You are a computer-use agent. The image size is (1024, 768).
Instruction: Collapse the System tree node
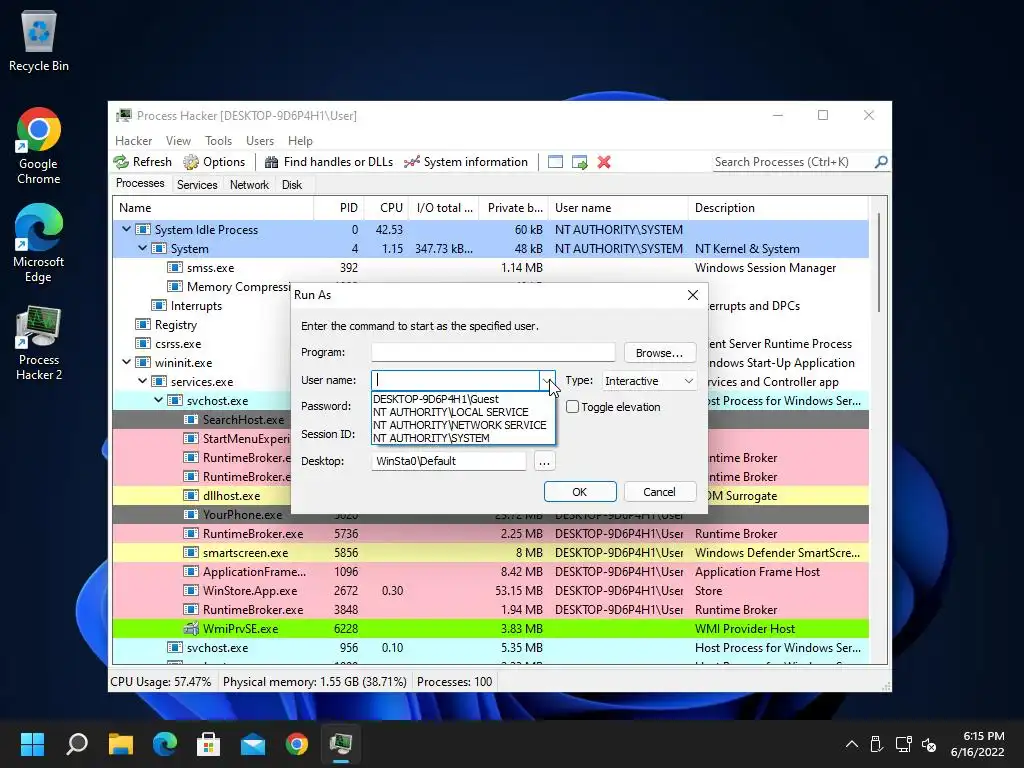142,248
